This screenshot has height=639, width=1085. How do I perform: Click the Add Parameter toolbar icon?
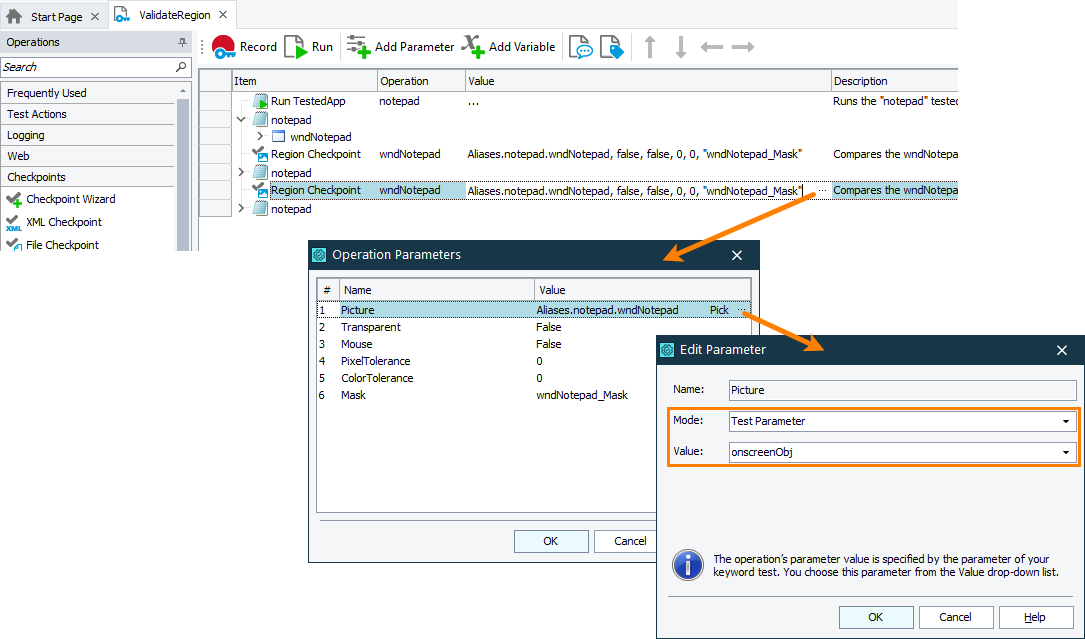coord(357,46)
